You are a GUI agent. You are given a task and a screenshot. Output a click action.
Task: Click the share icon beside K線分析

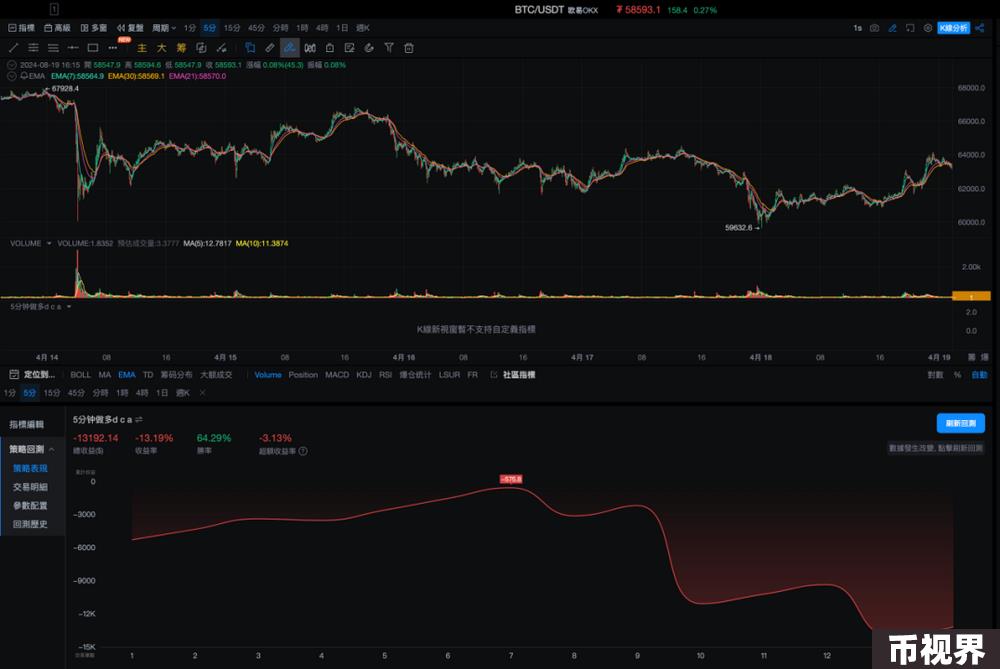(980, 28)
